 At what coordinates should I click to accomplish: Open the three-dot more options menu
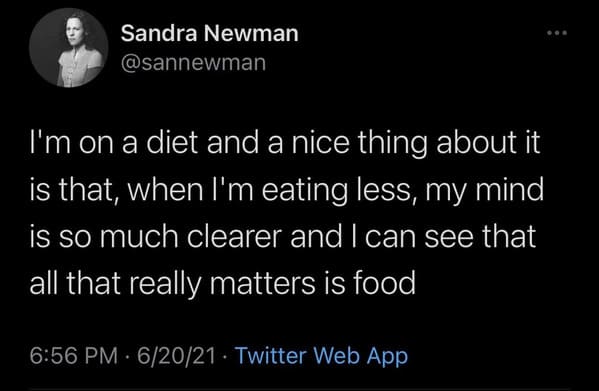tap(557, 33)
